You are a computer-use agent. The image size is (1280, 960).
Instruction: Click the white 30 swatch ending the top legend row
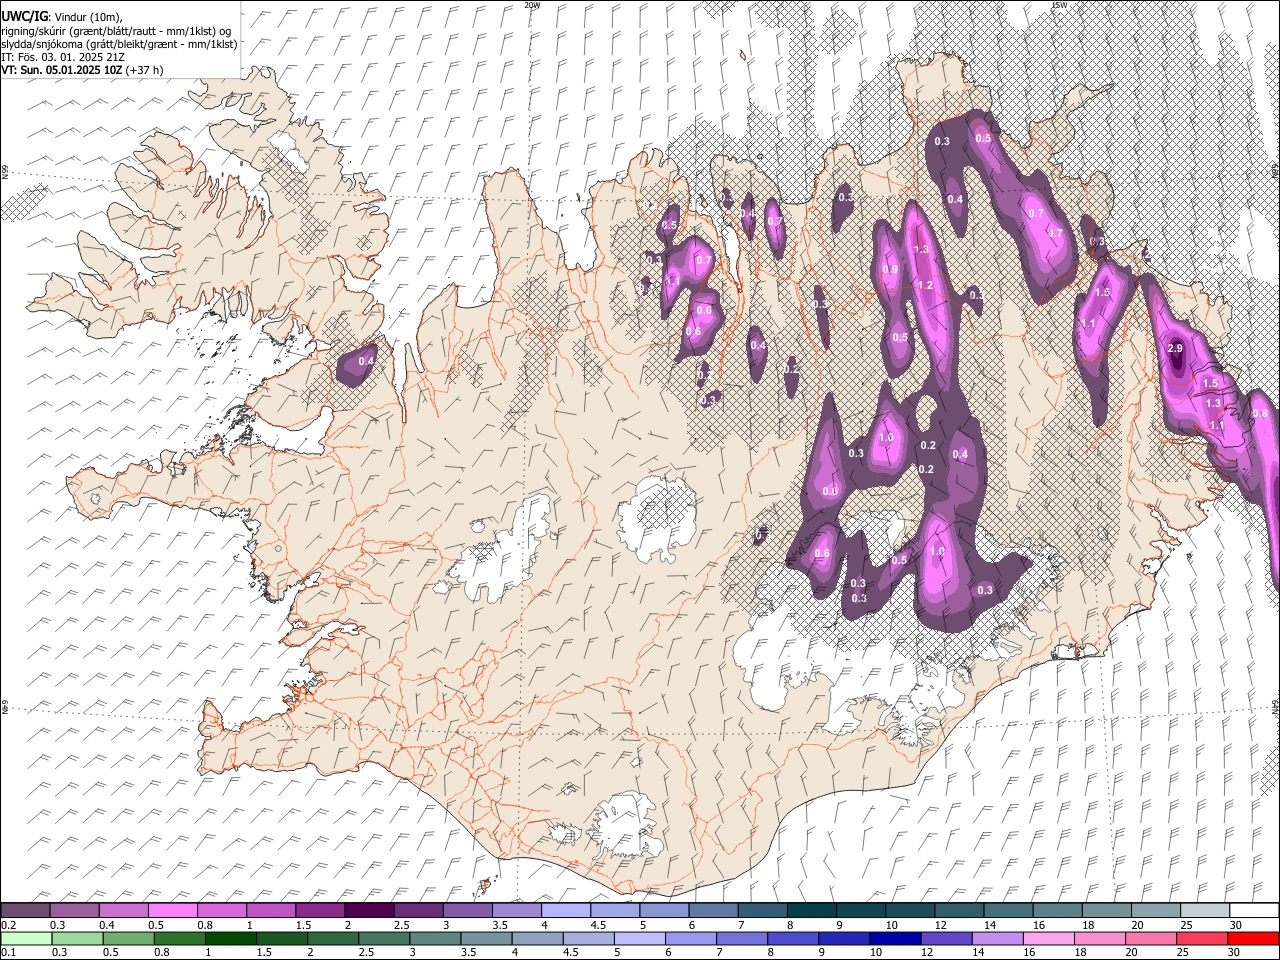[1254, 911]
